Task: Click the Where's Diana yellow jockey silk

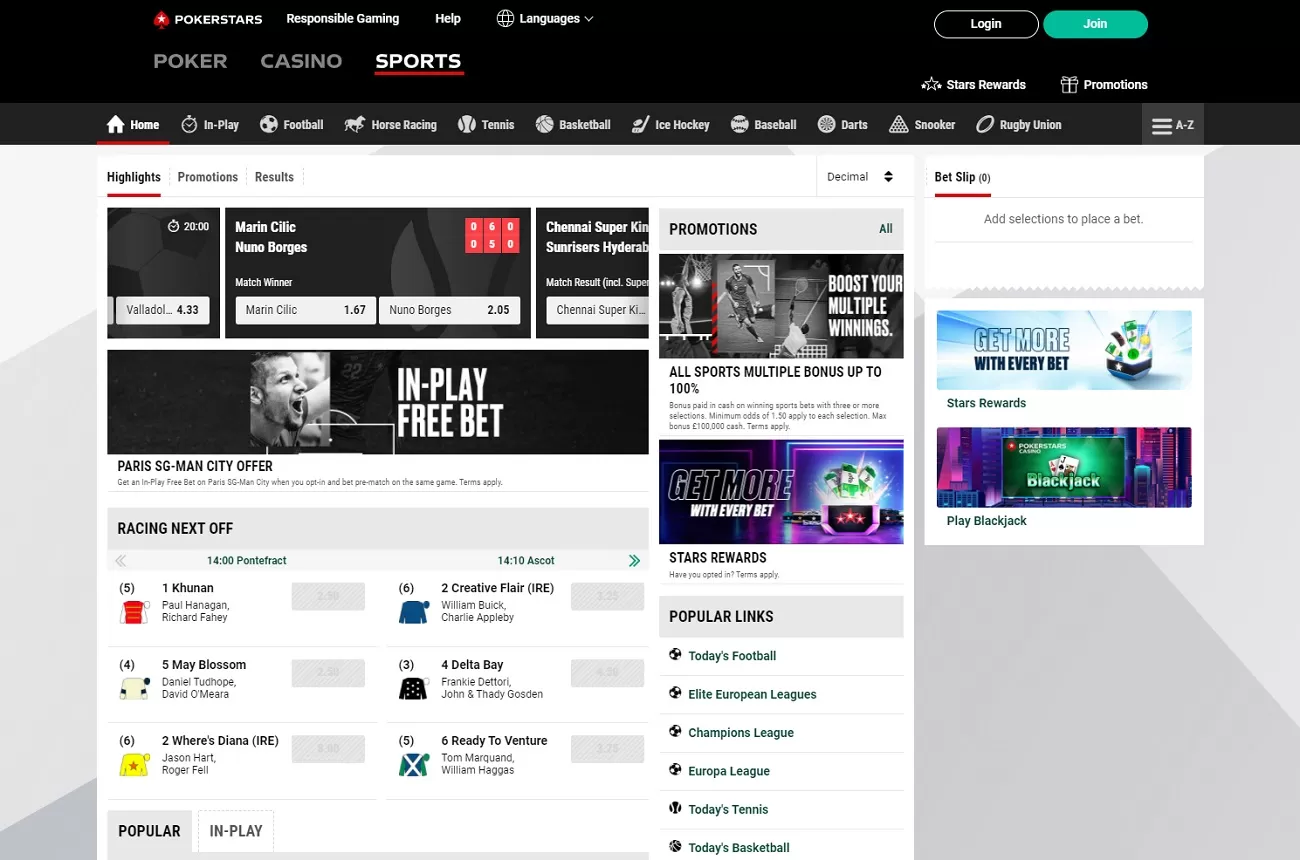Action: point(134,765)
